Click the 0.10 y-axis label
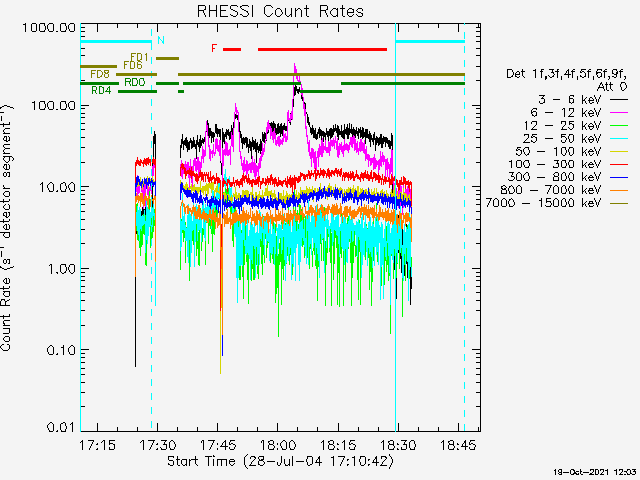640x480 pixels. coord(61,350)
